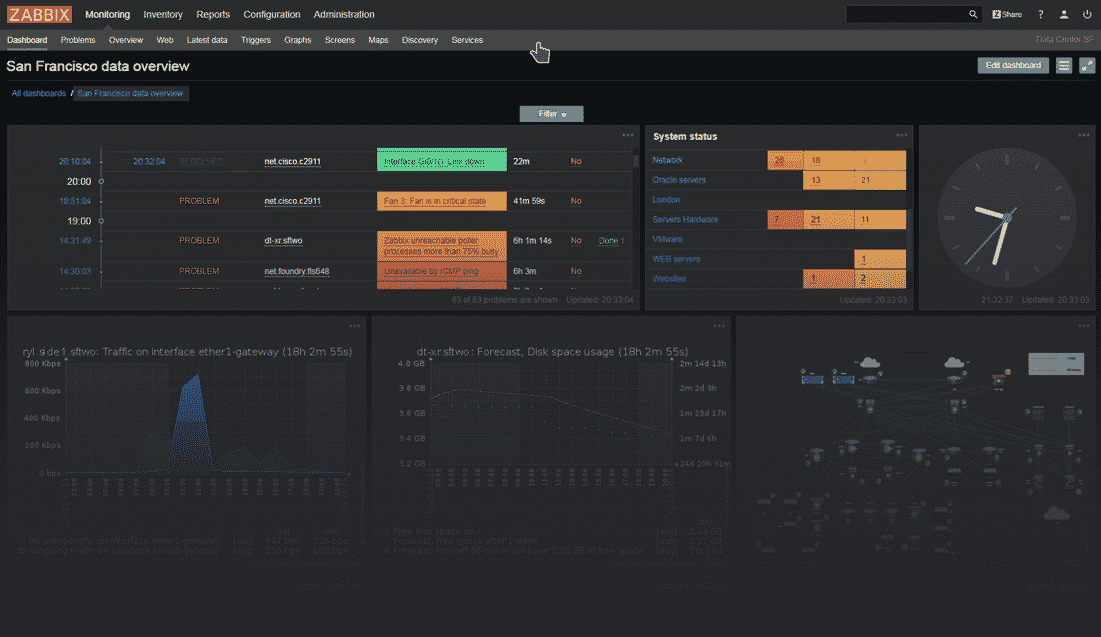Screen dimensions: 1101x637
Task: Click the Edit dashboard button
Action: 1013,65
